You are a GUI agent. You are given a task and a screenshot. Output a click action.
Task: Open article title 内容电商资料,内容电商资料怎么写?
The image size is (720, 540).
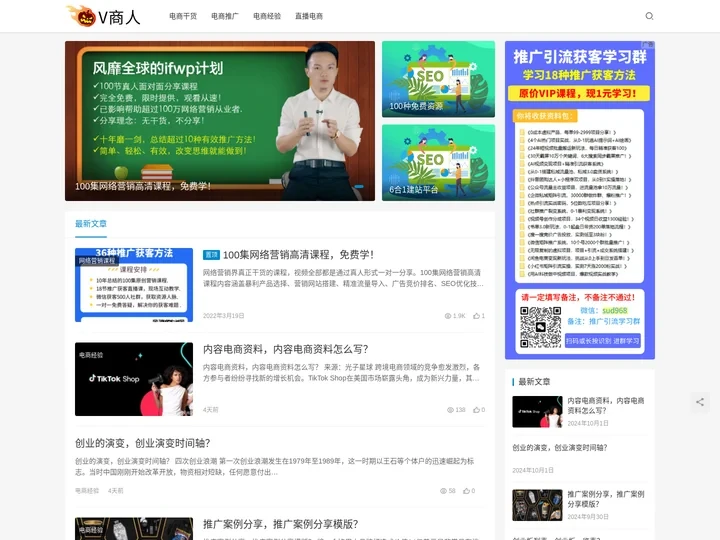point(286,349)
